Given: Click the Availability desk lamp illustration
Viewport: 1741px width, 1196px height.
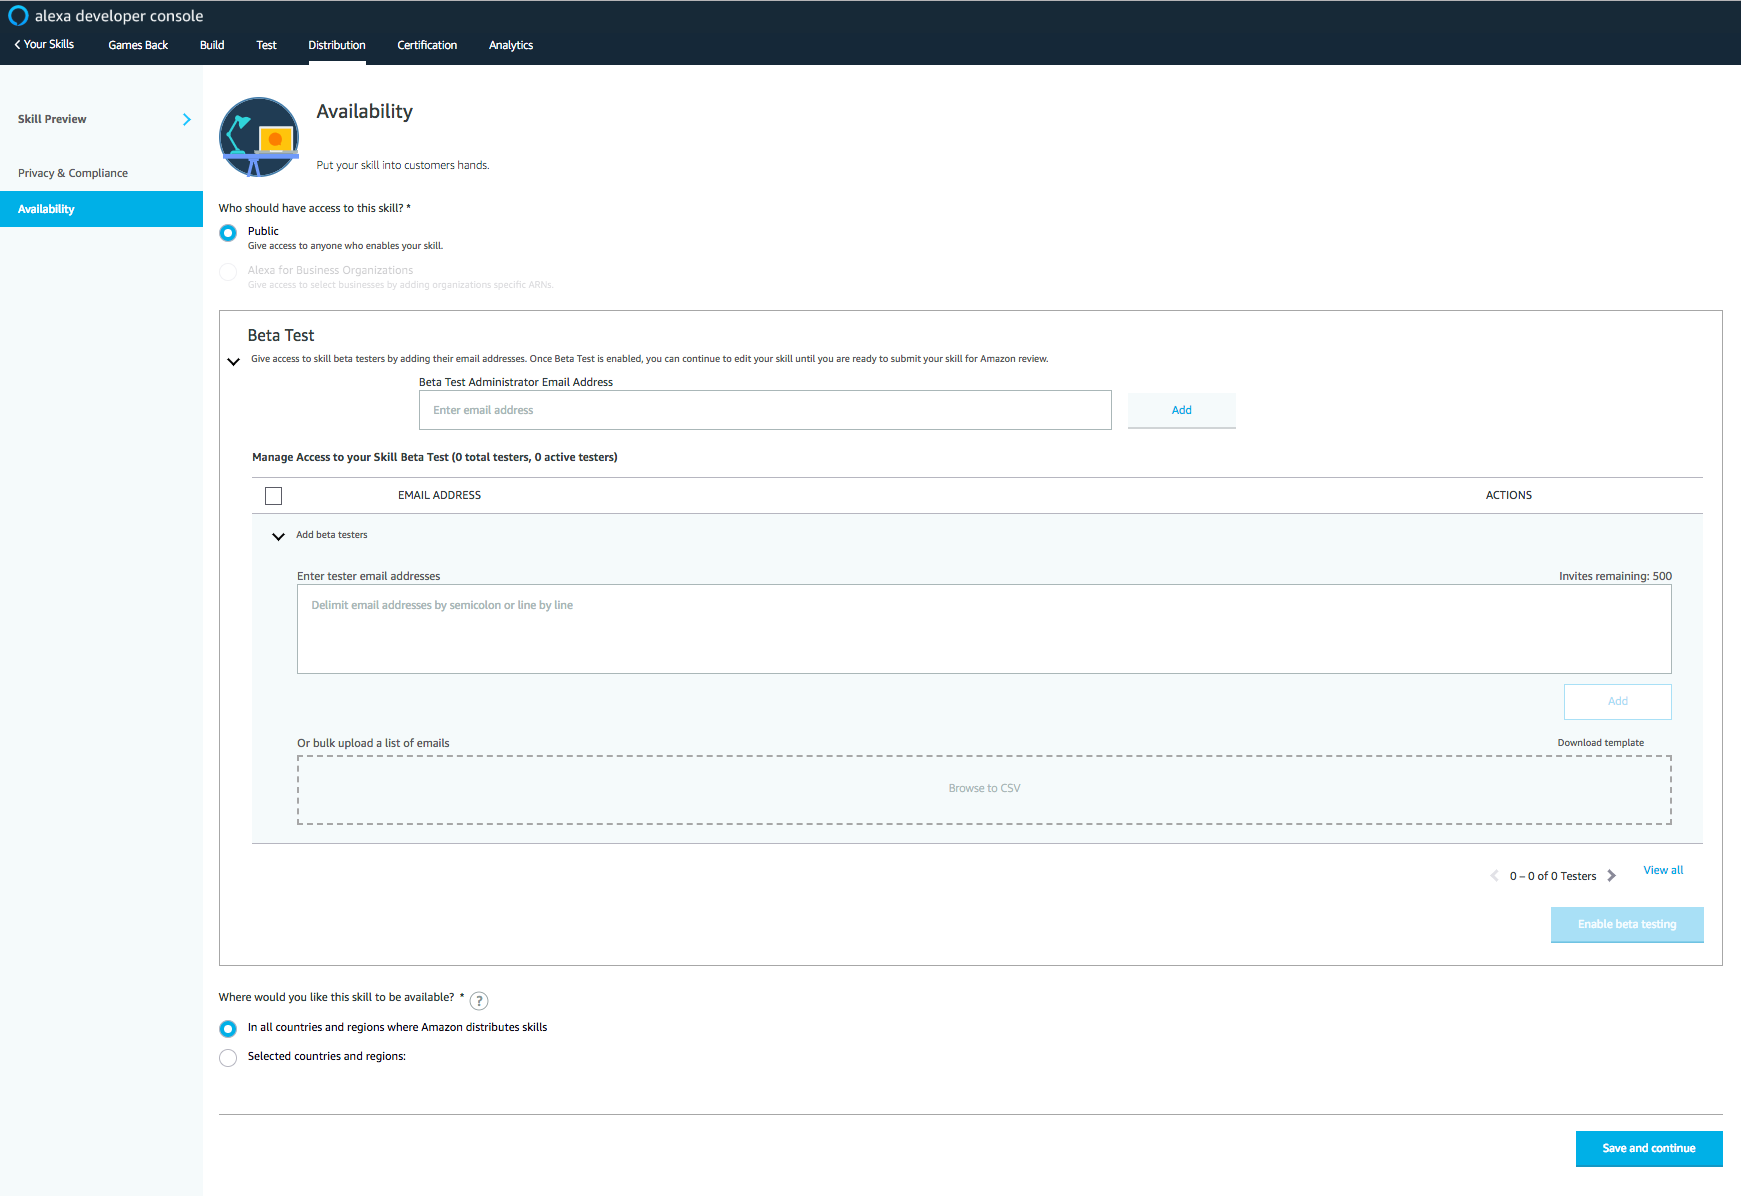Looking at the screenshot, I should [x=259, y=137].
